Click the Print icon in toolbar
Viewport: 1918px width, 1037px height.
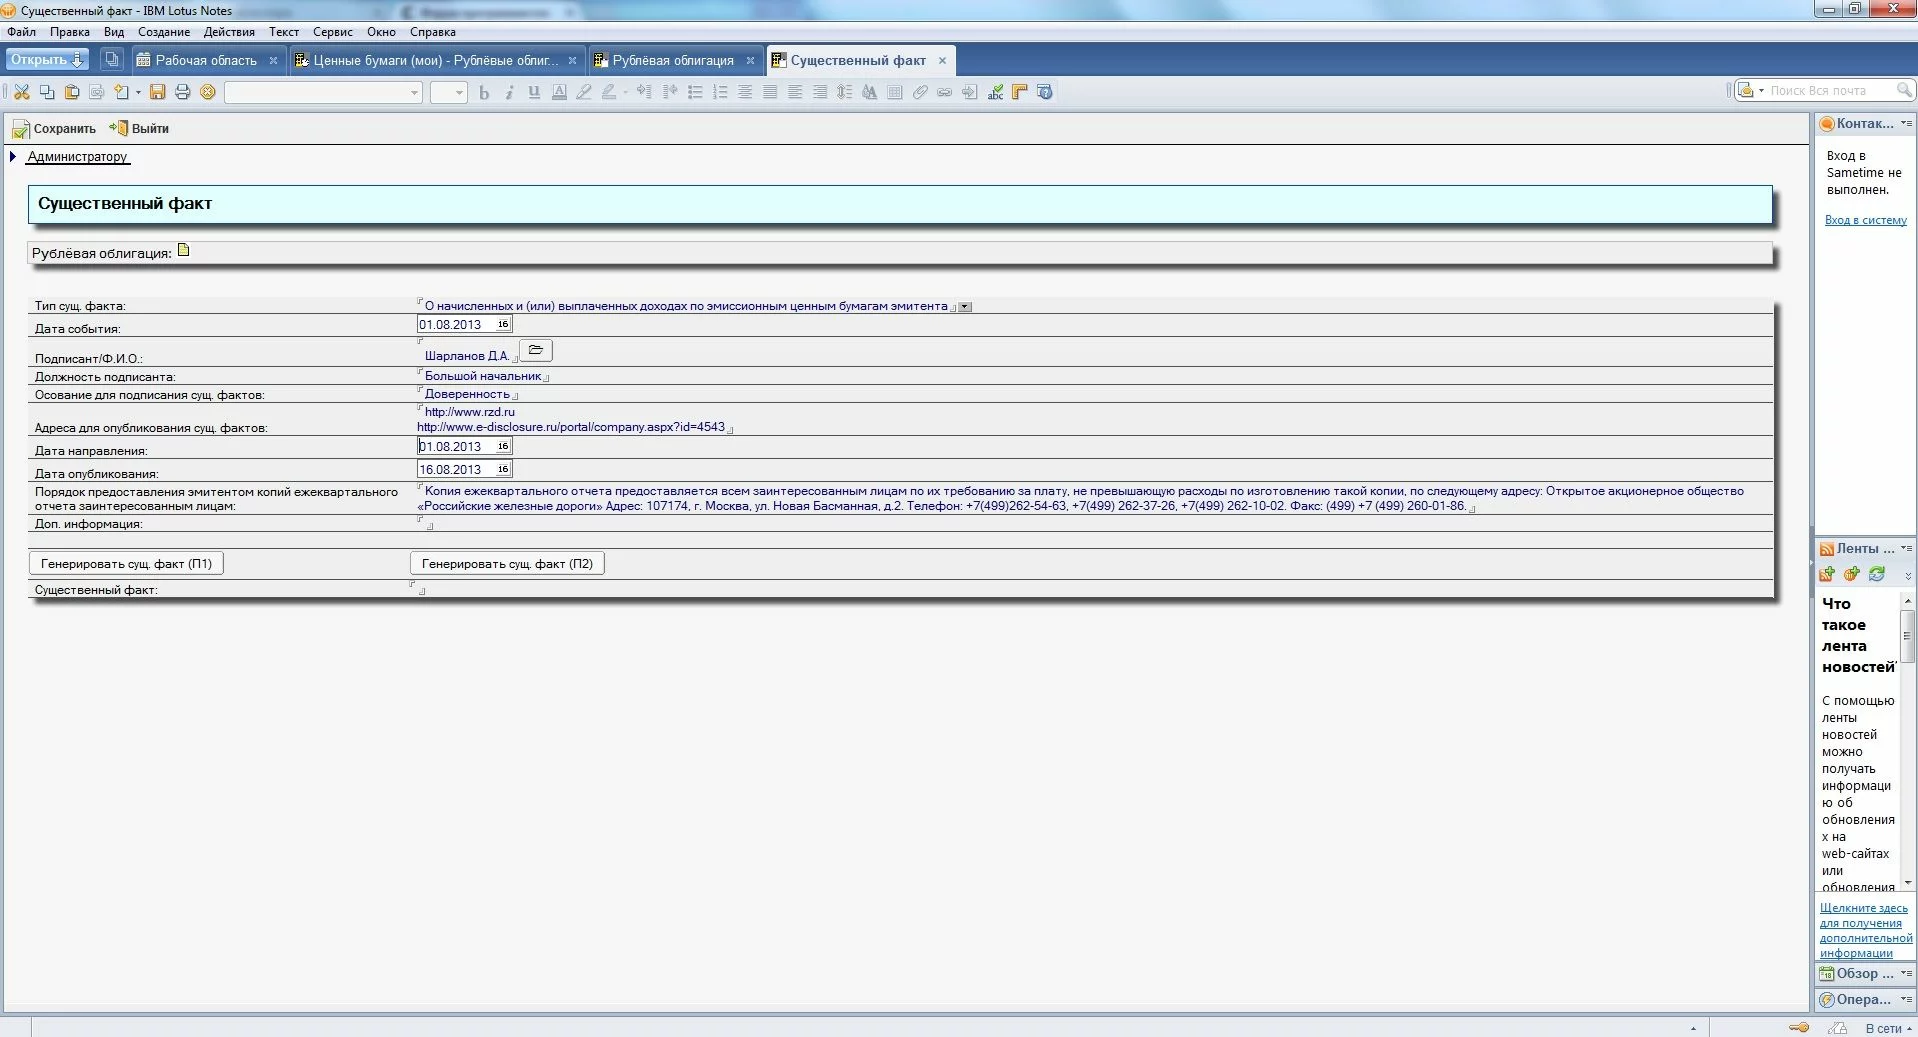(182, 92)
